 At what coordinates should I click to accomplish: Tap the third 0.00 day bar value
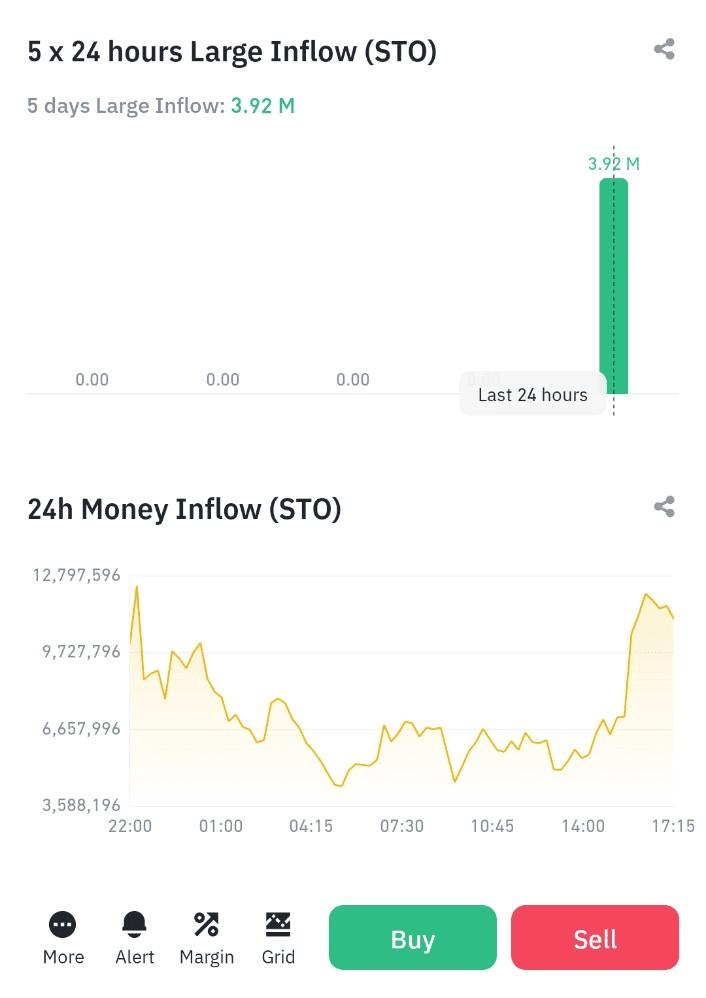[x=353, y=380]
